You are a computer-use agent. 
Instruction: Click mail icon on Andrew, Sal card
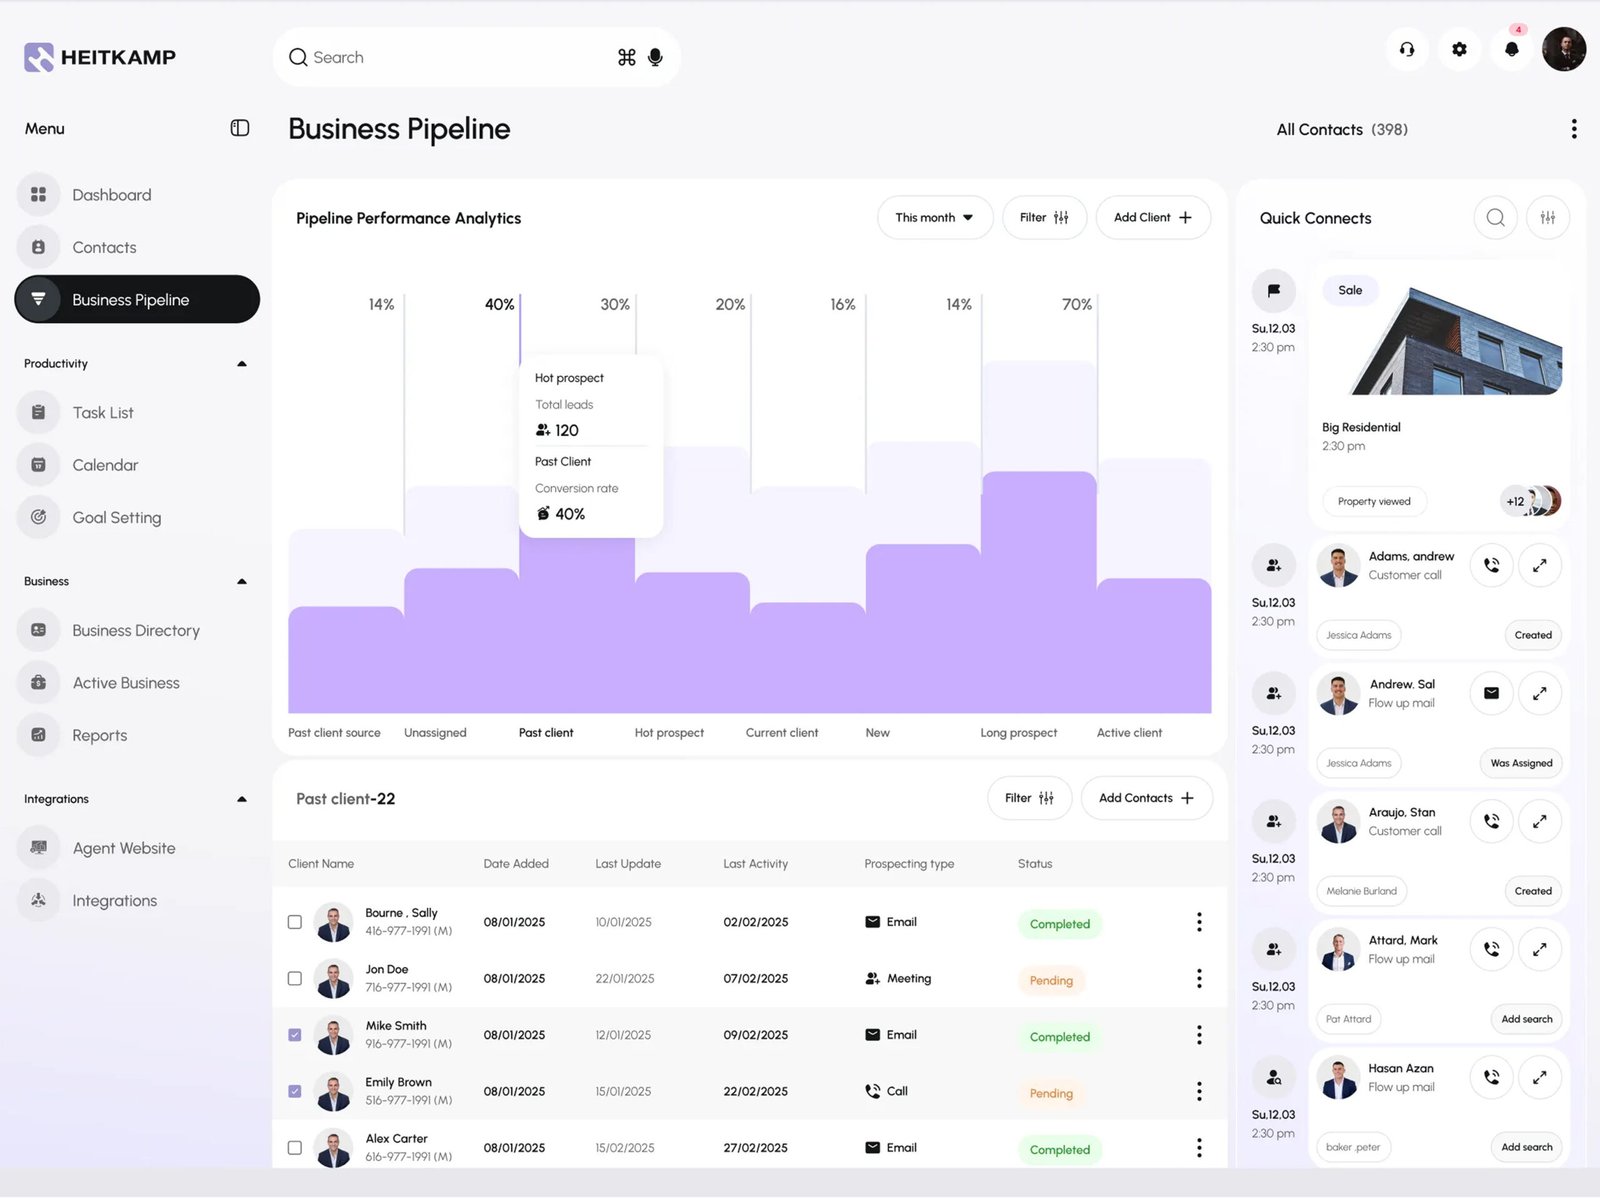pyautogui.click(x=1491, y=693)
